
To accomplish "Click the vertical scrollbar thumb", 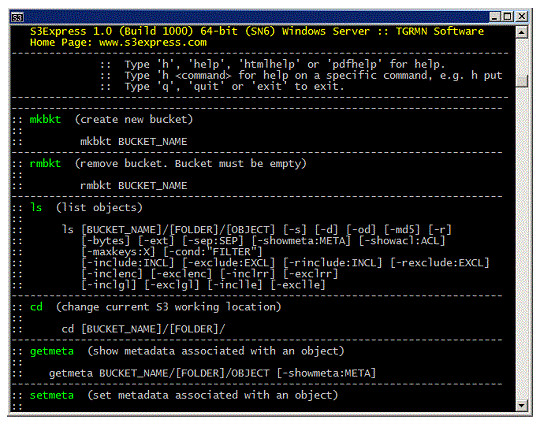I will pos(522,81).
